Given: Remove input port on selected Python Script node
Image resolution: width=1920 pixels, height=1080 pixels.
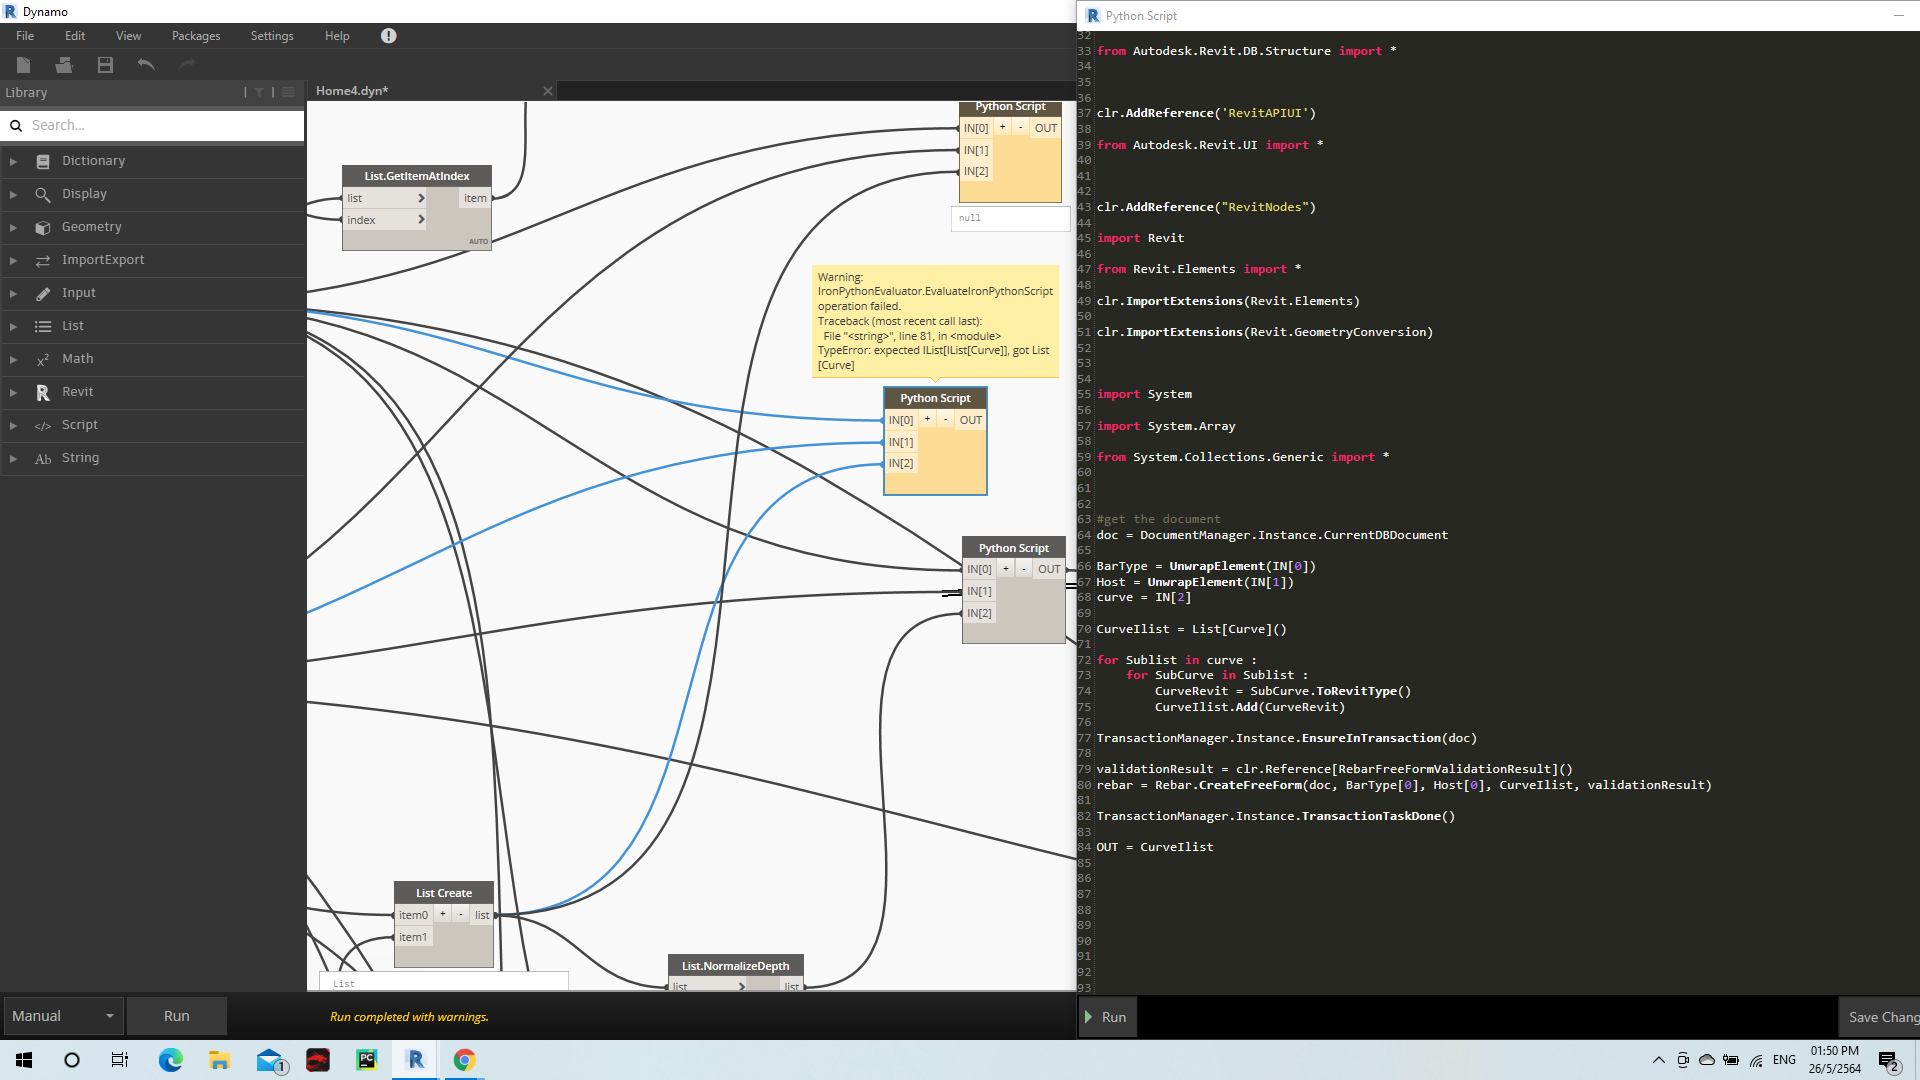Looking at the screenshot, I should [946, 420].
